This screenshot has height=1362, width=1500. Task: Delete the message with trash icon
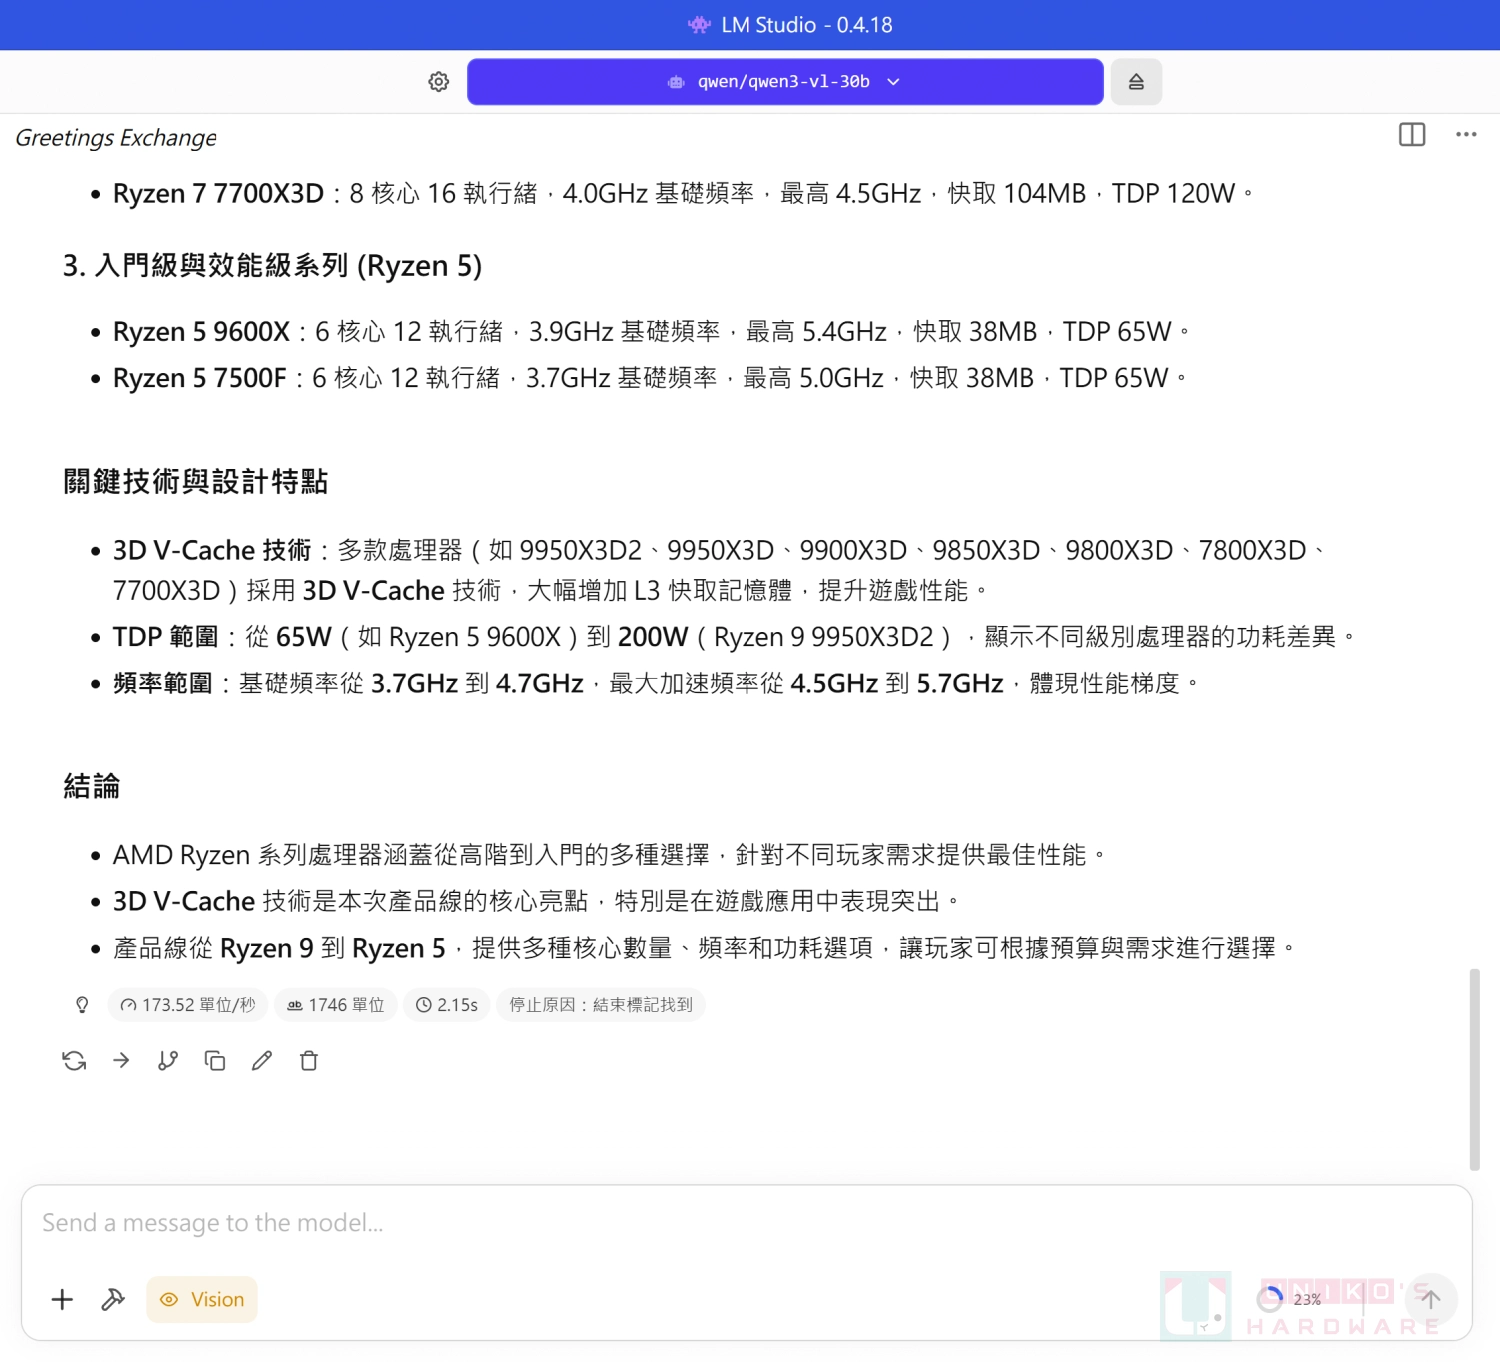(309, 1061)
